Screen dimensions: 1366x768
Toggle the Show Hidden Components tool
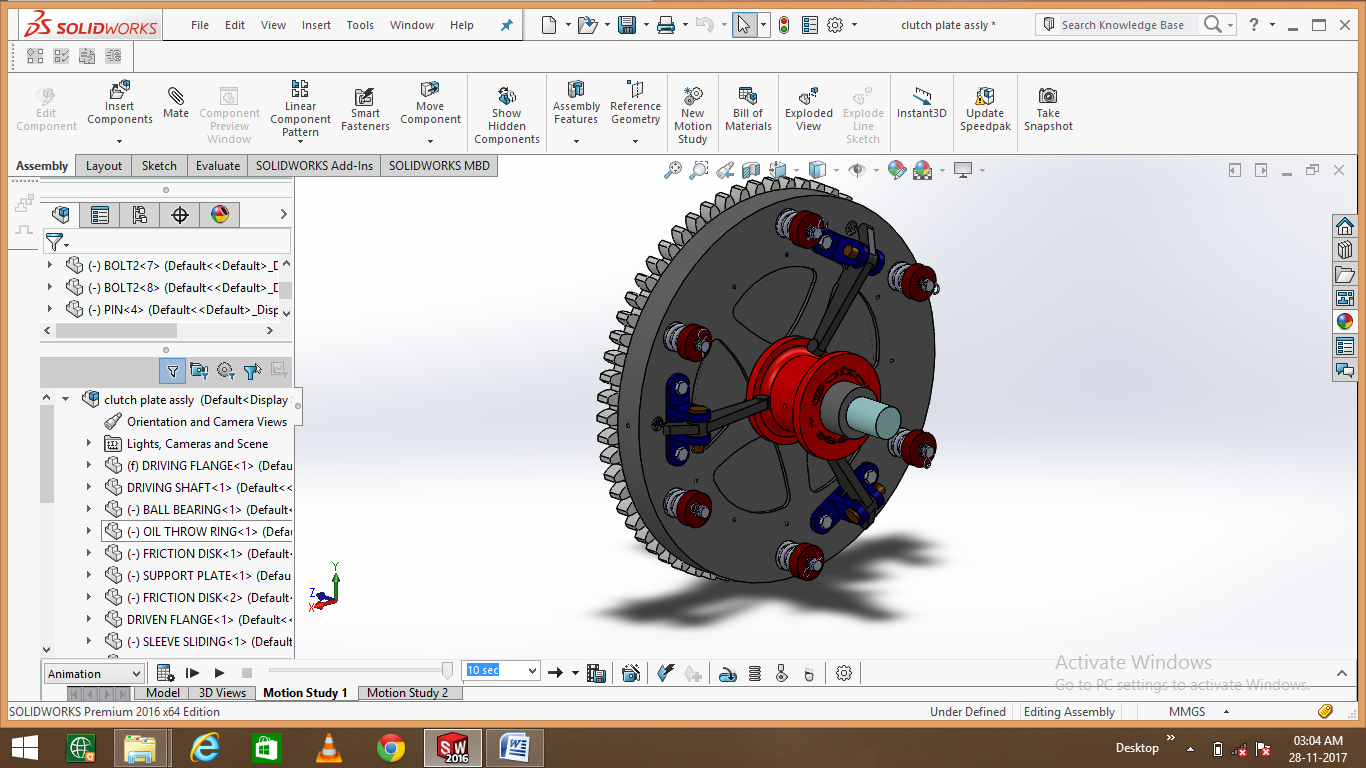pos(506,105)
